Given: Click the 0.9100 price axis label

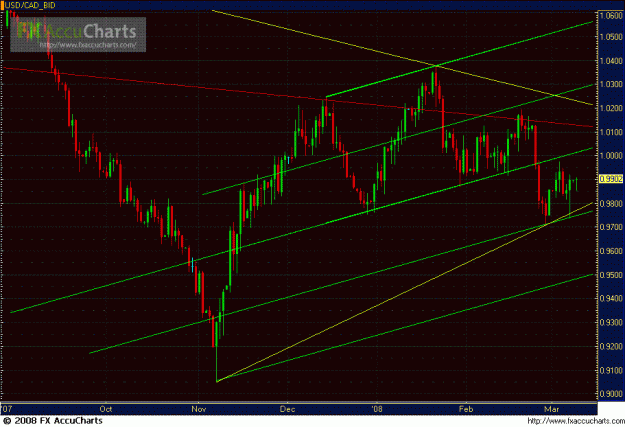Looking at the screenshot, I should 611,370.
